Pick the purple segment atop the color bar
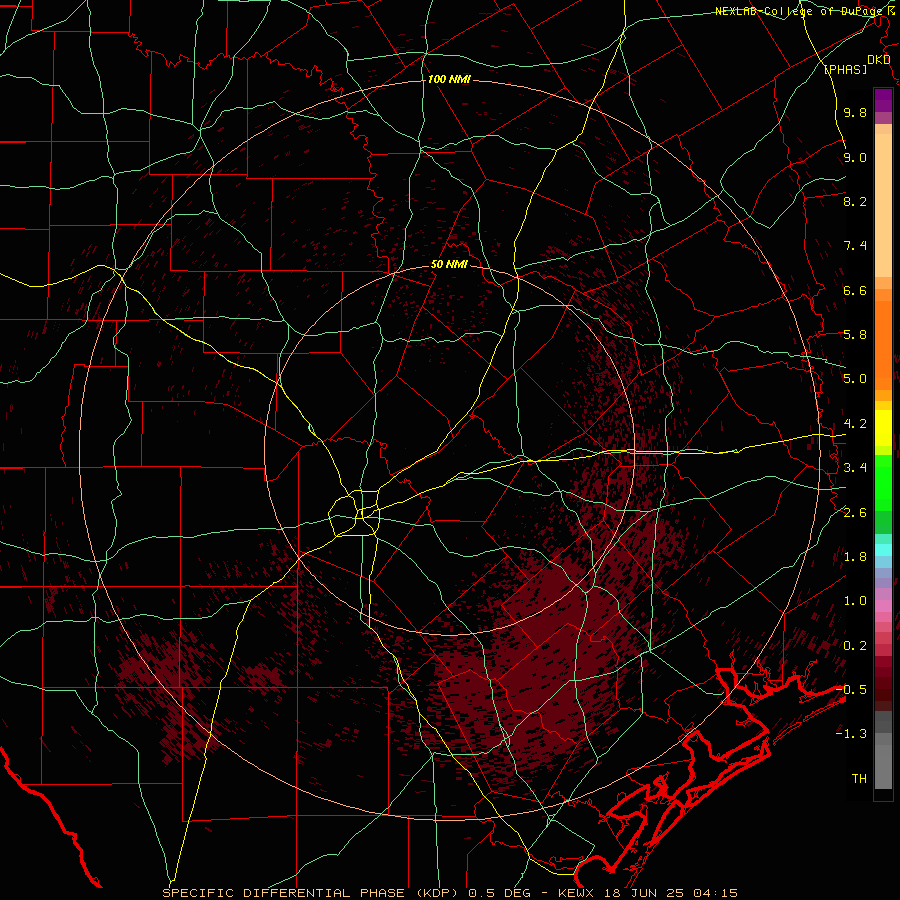The height and width of the screenshot is (900, 900). [883, 100]
